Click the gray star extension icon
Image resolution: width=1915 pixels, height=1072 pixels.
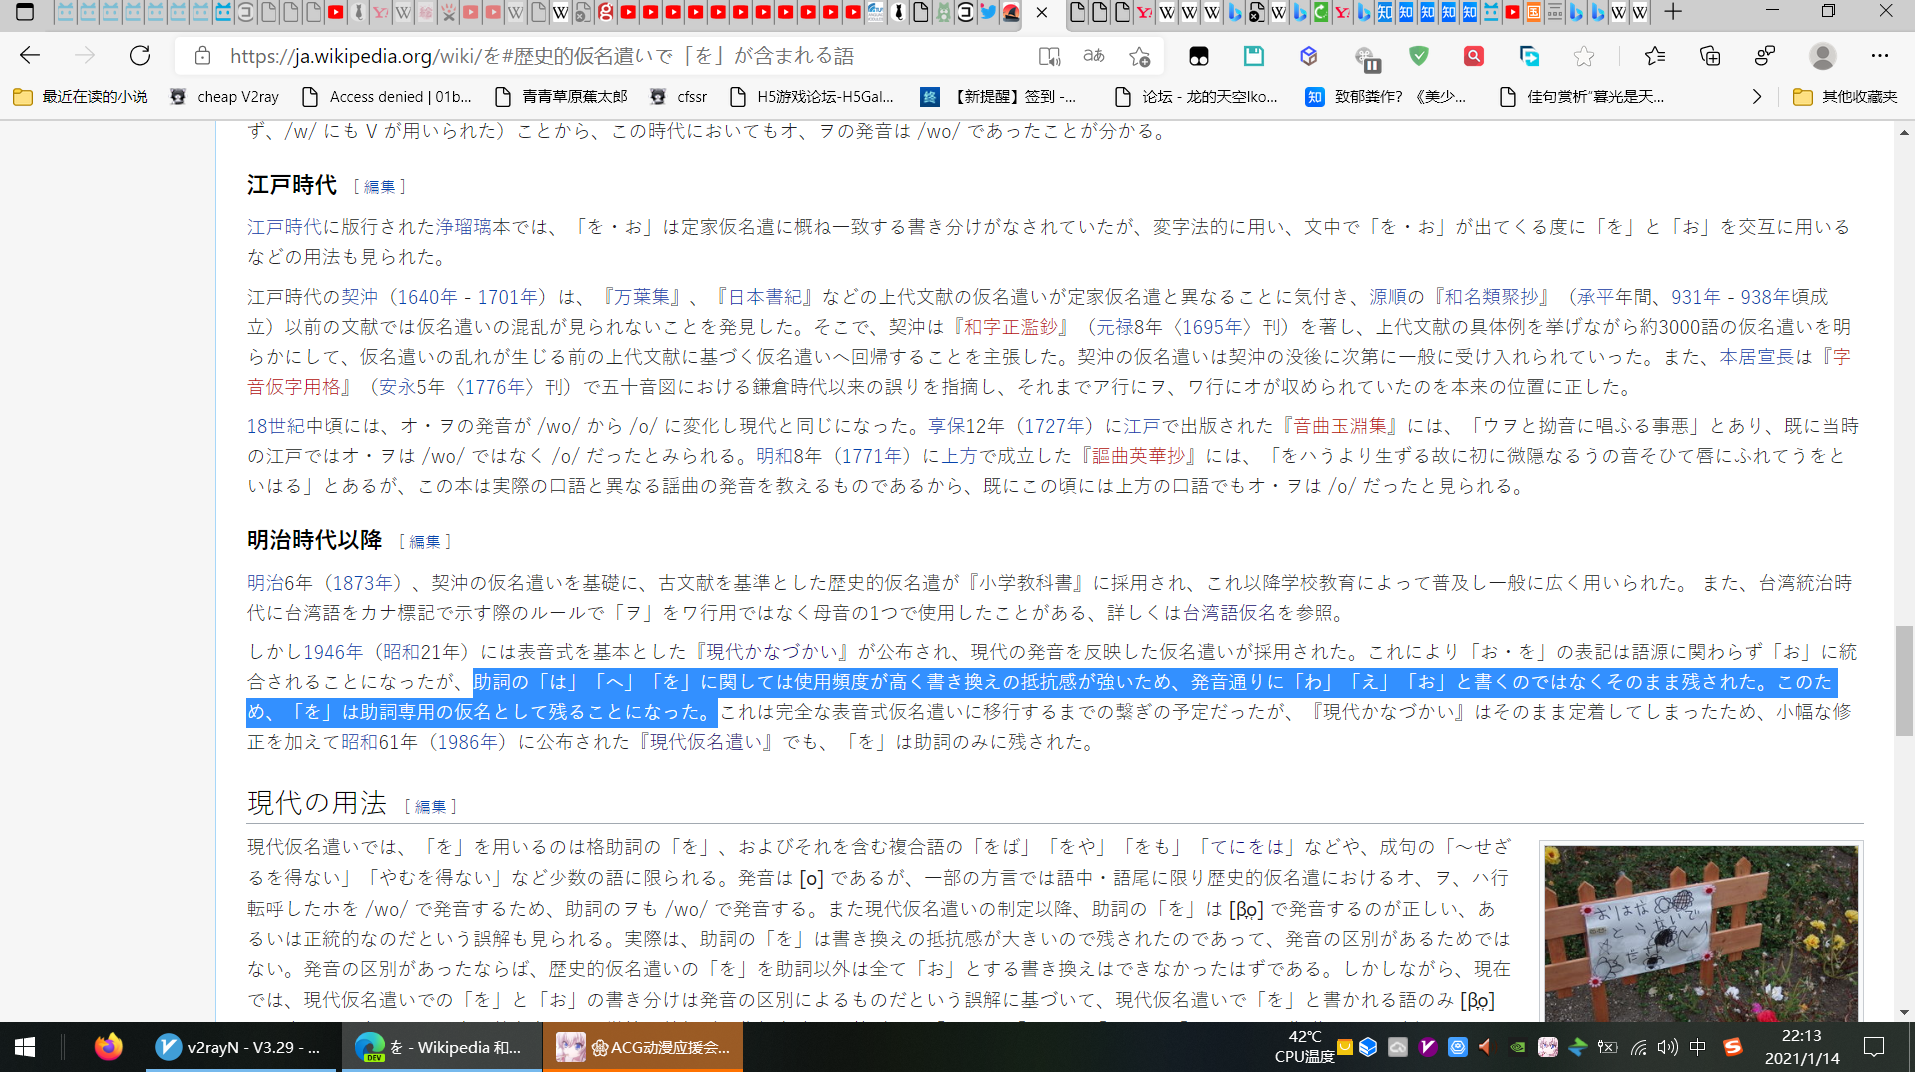(1584, 56)
